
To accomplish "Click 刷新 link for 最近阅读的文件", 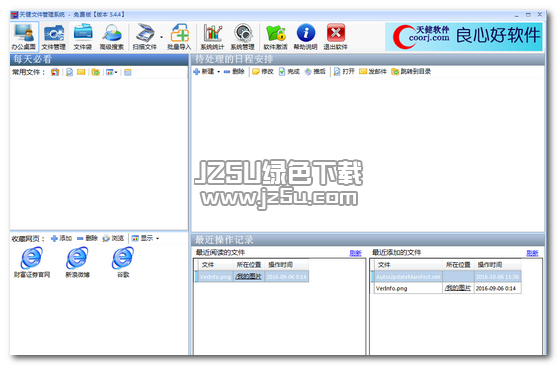I will (356, 253).
